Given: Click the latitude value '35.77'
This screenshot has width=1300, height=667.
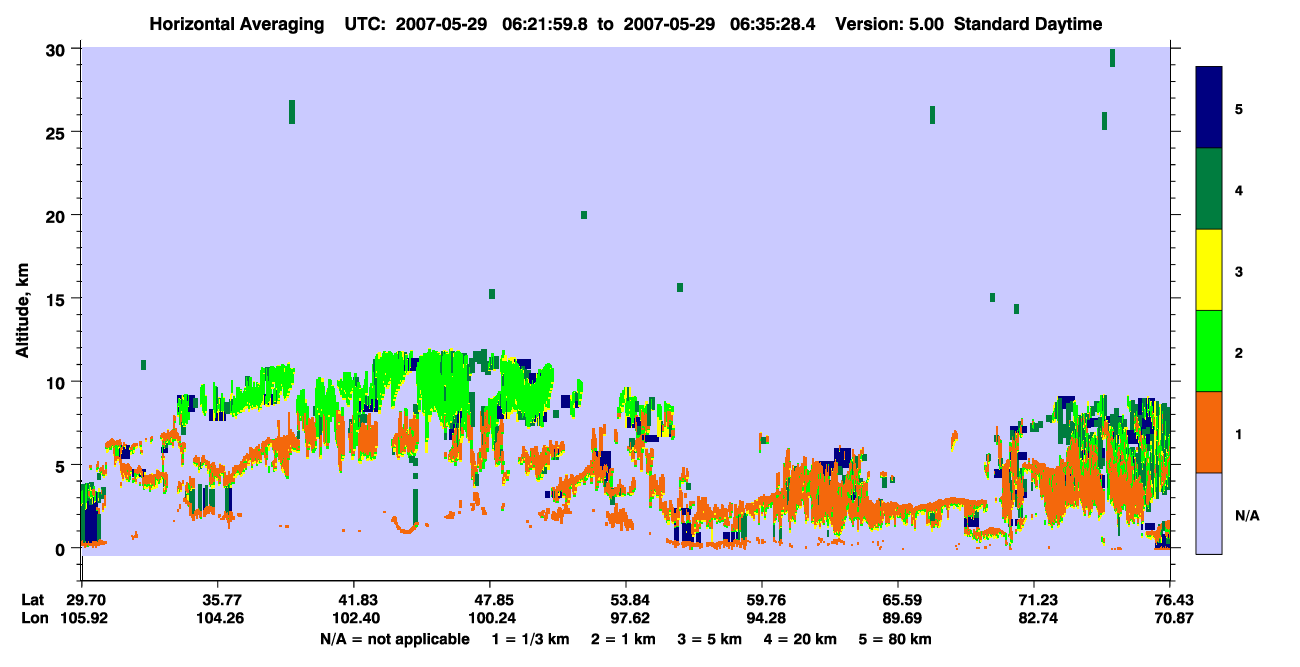Looking at the screenshot, I should coord(218,600).
